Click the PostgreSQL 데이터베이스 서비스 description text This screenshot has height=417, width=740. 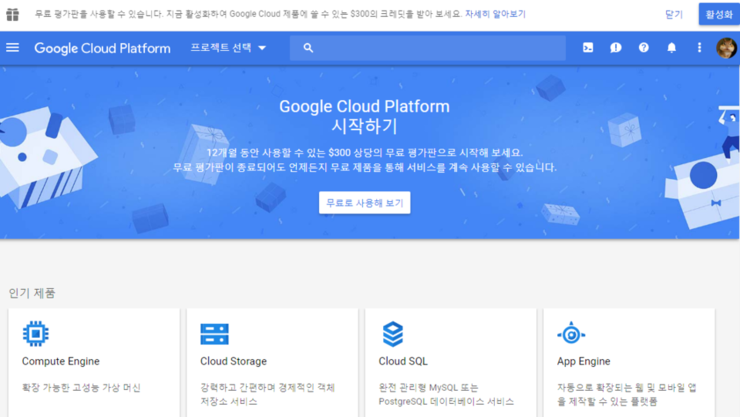[x=446, y=401]
